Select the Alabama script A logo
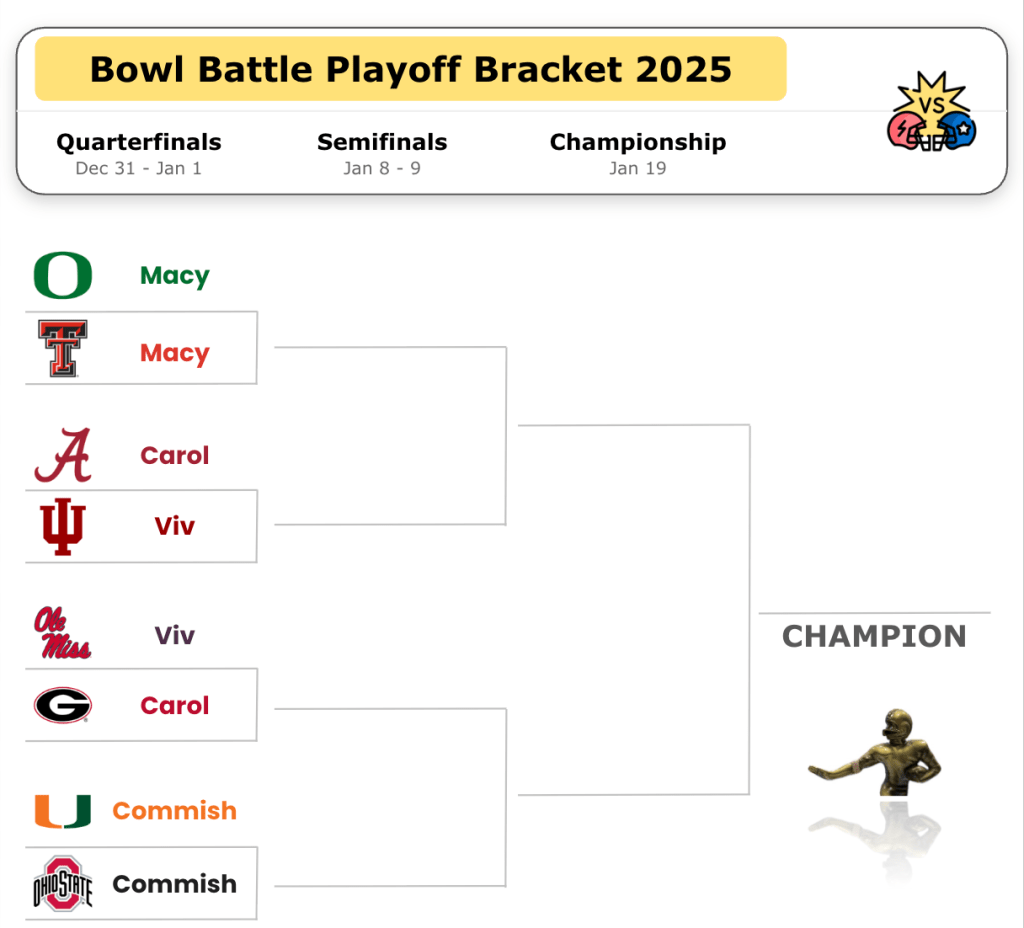The image size is (1024, 928). click(62, 455)
